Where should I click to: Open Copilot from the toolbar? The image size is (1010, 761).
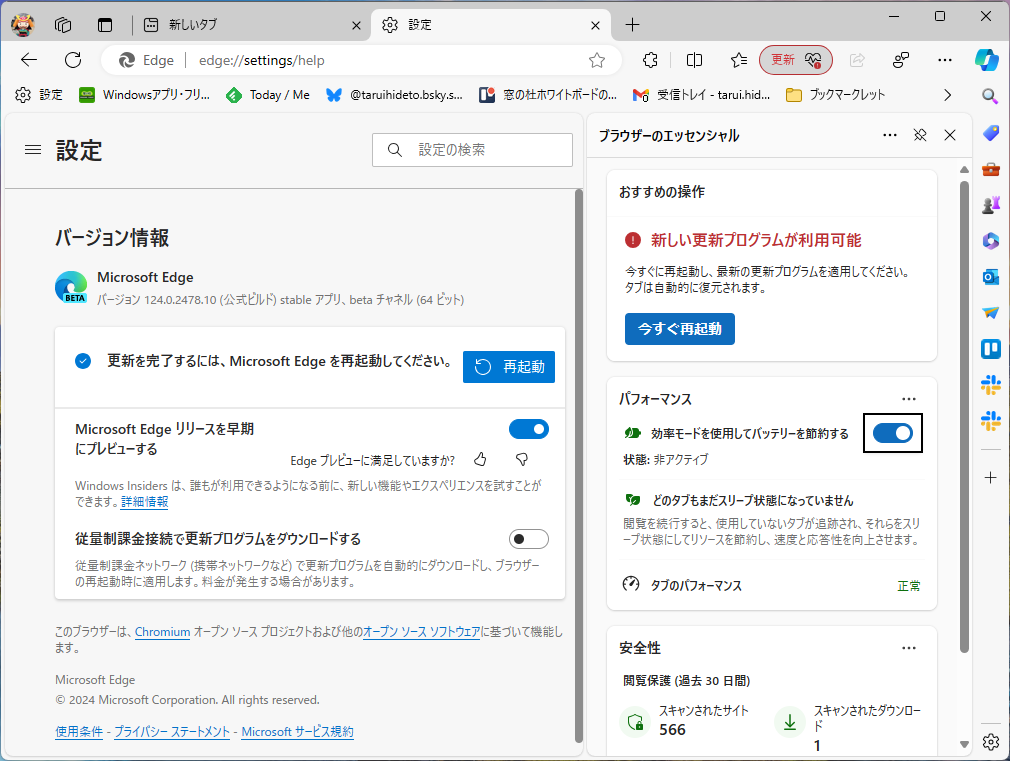coord(989,60)
